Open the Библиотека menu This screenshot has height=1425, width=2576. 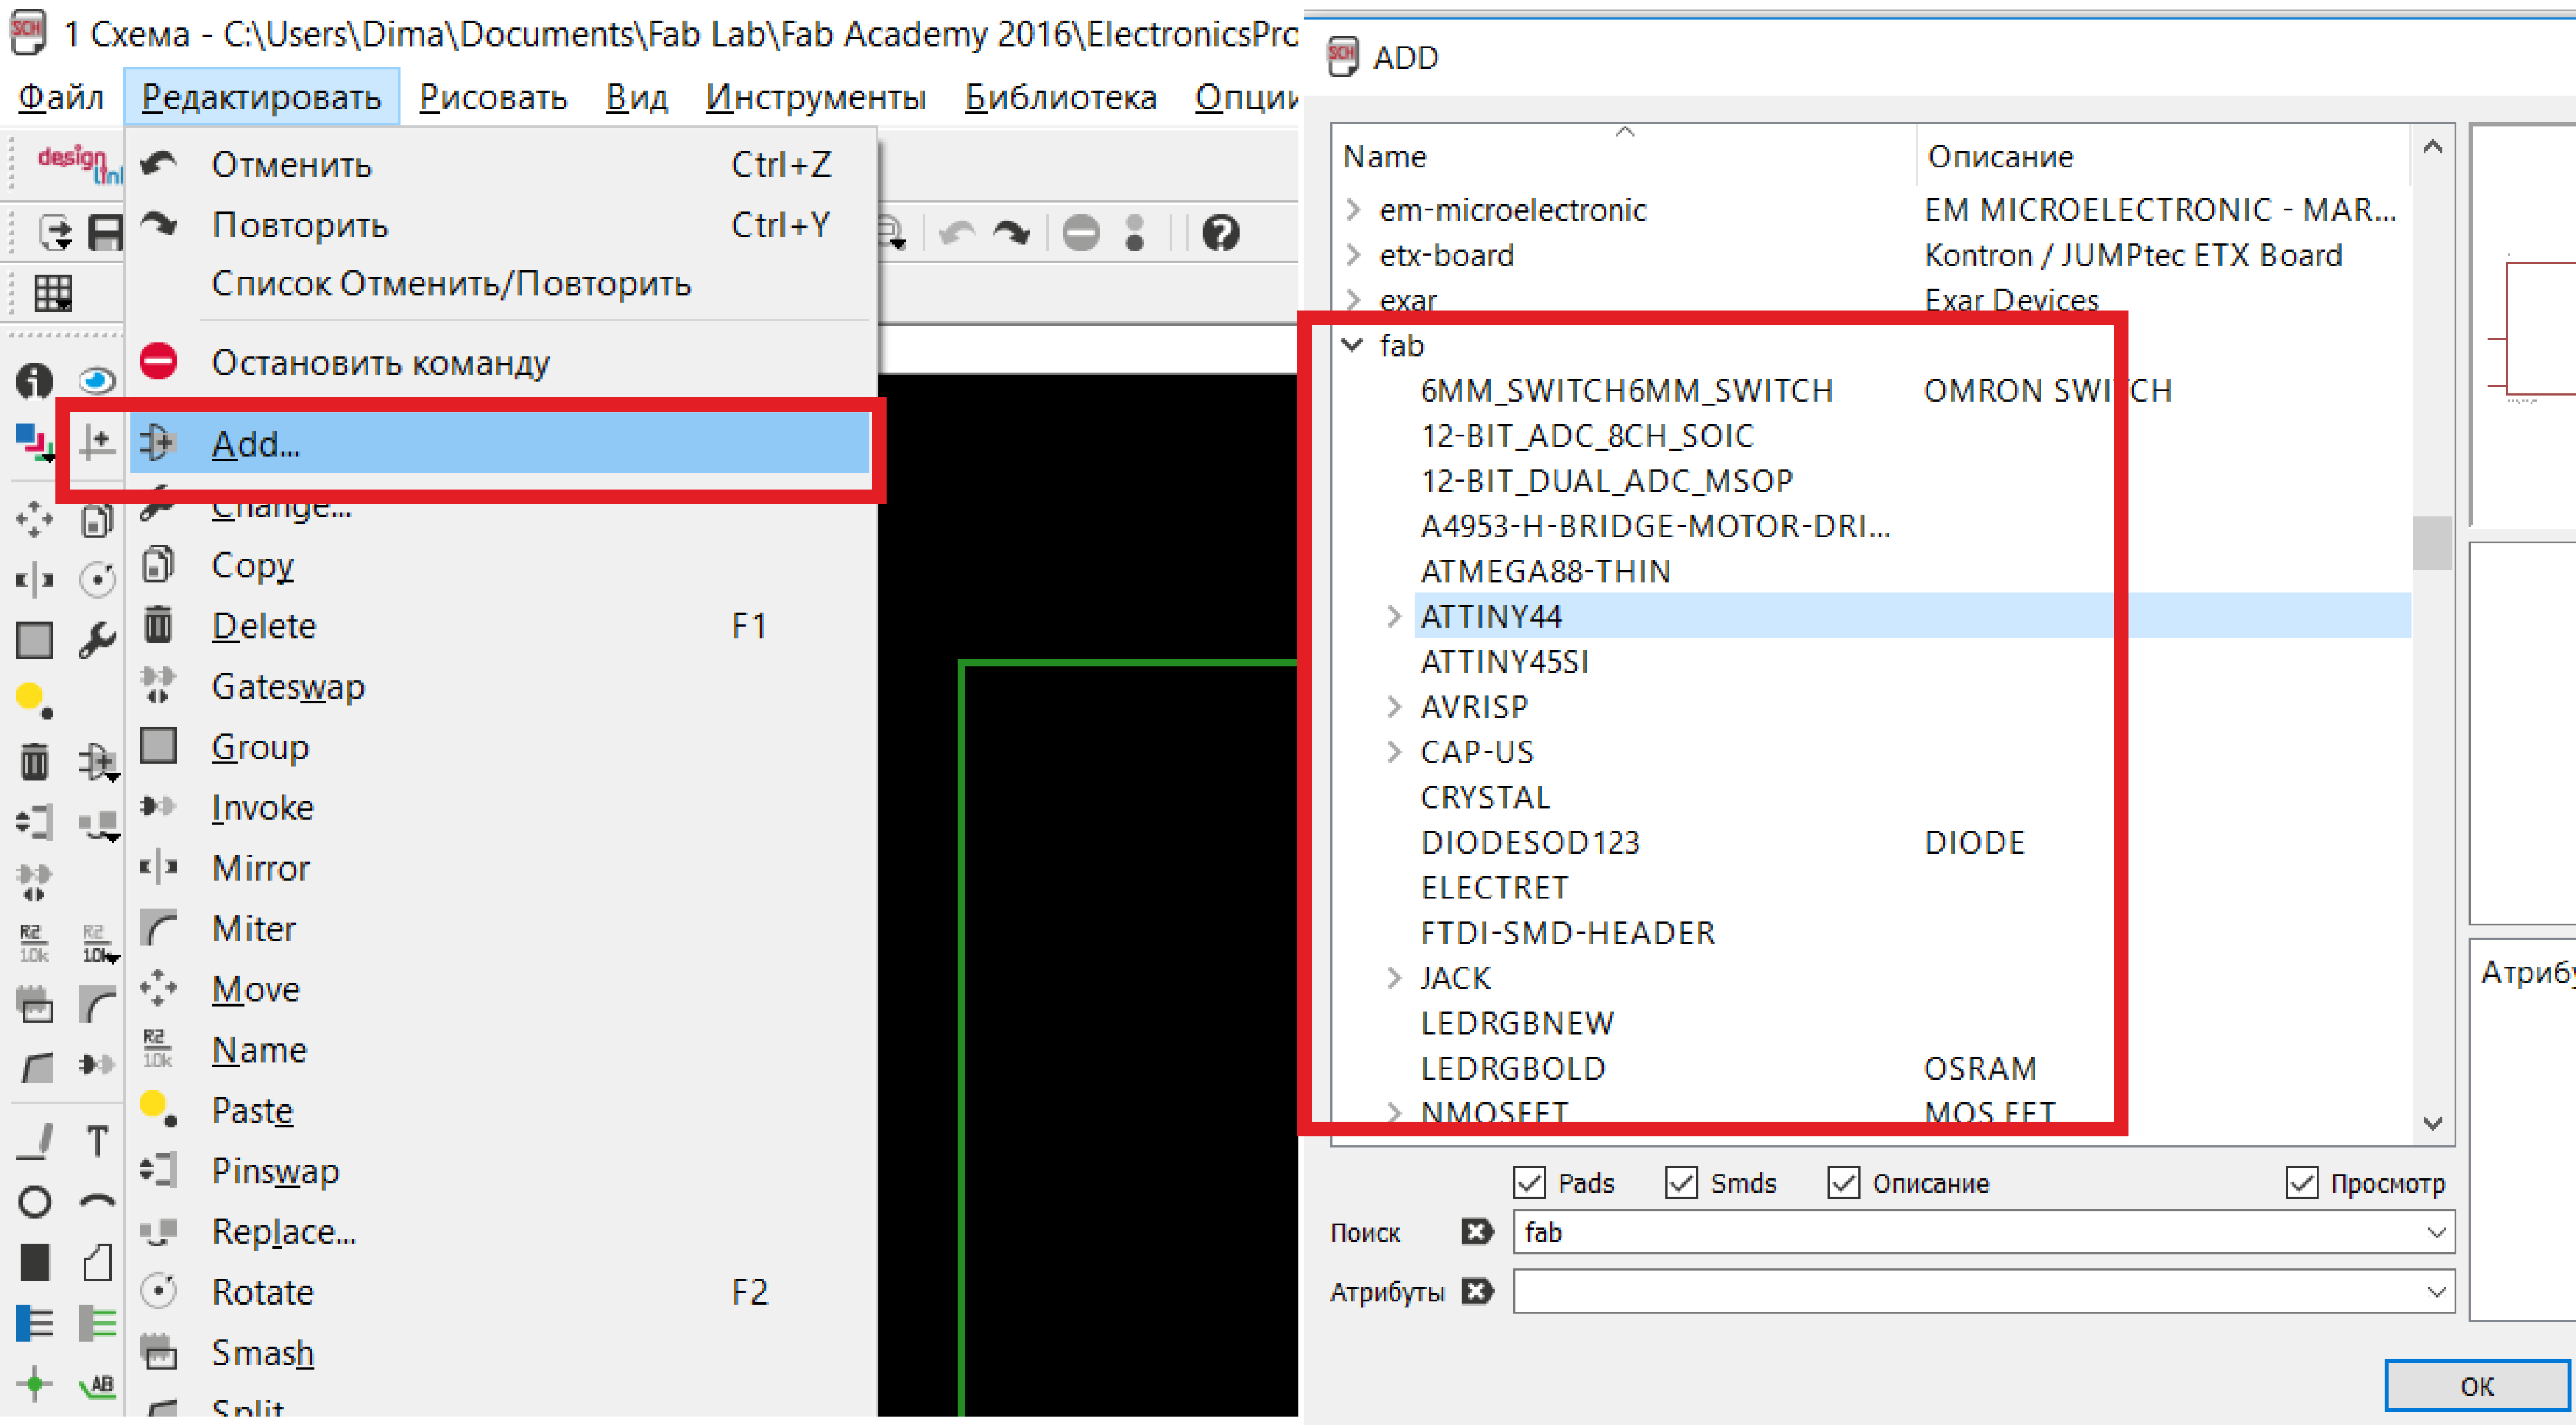[x=1060, y=97]
